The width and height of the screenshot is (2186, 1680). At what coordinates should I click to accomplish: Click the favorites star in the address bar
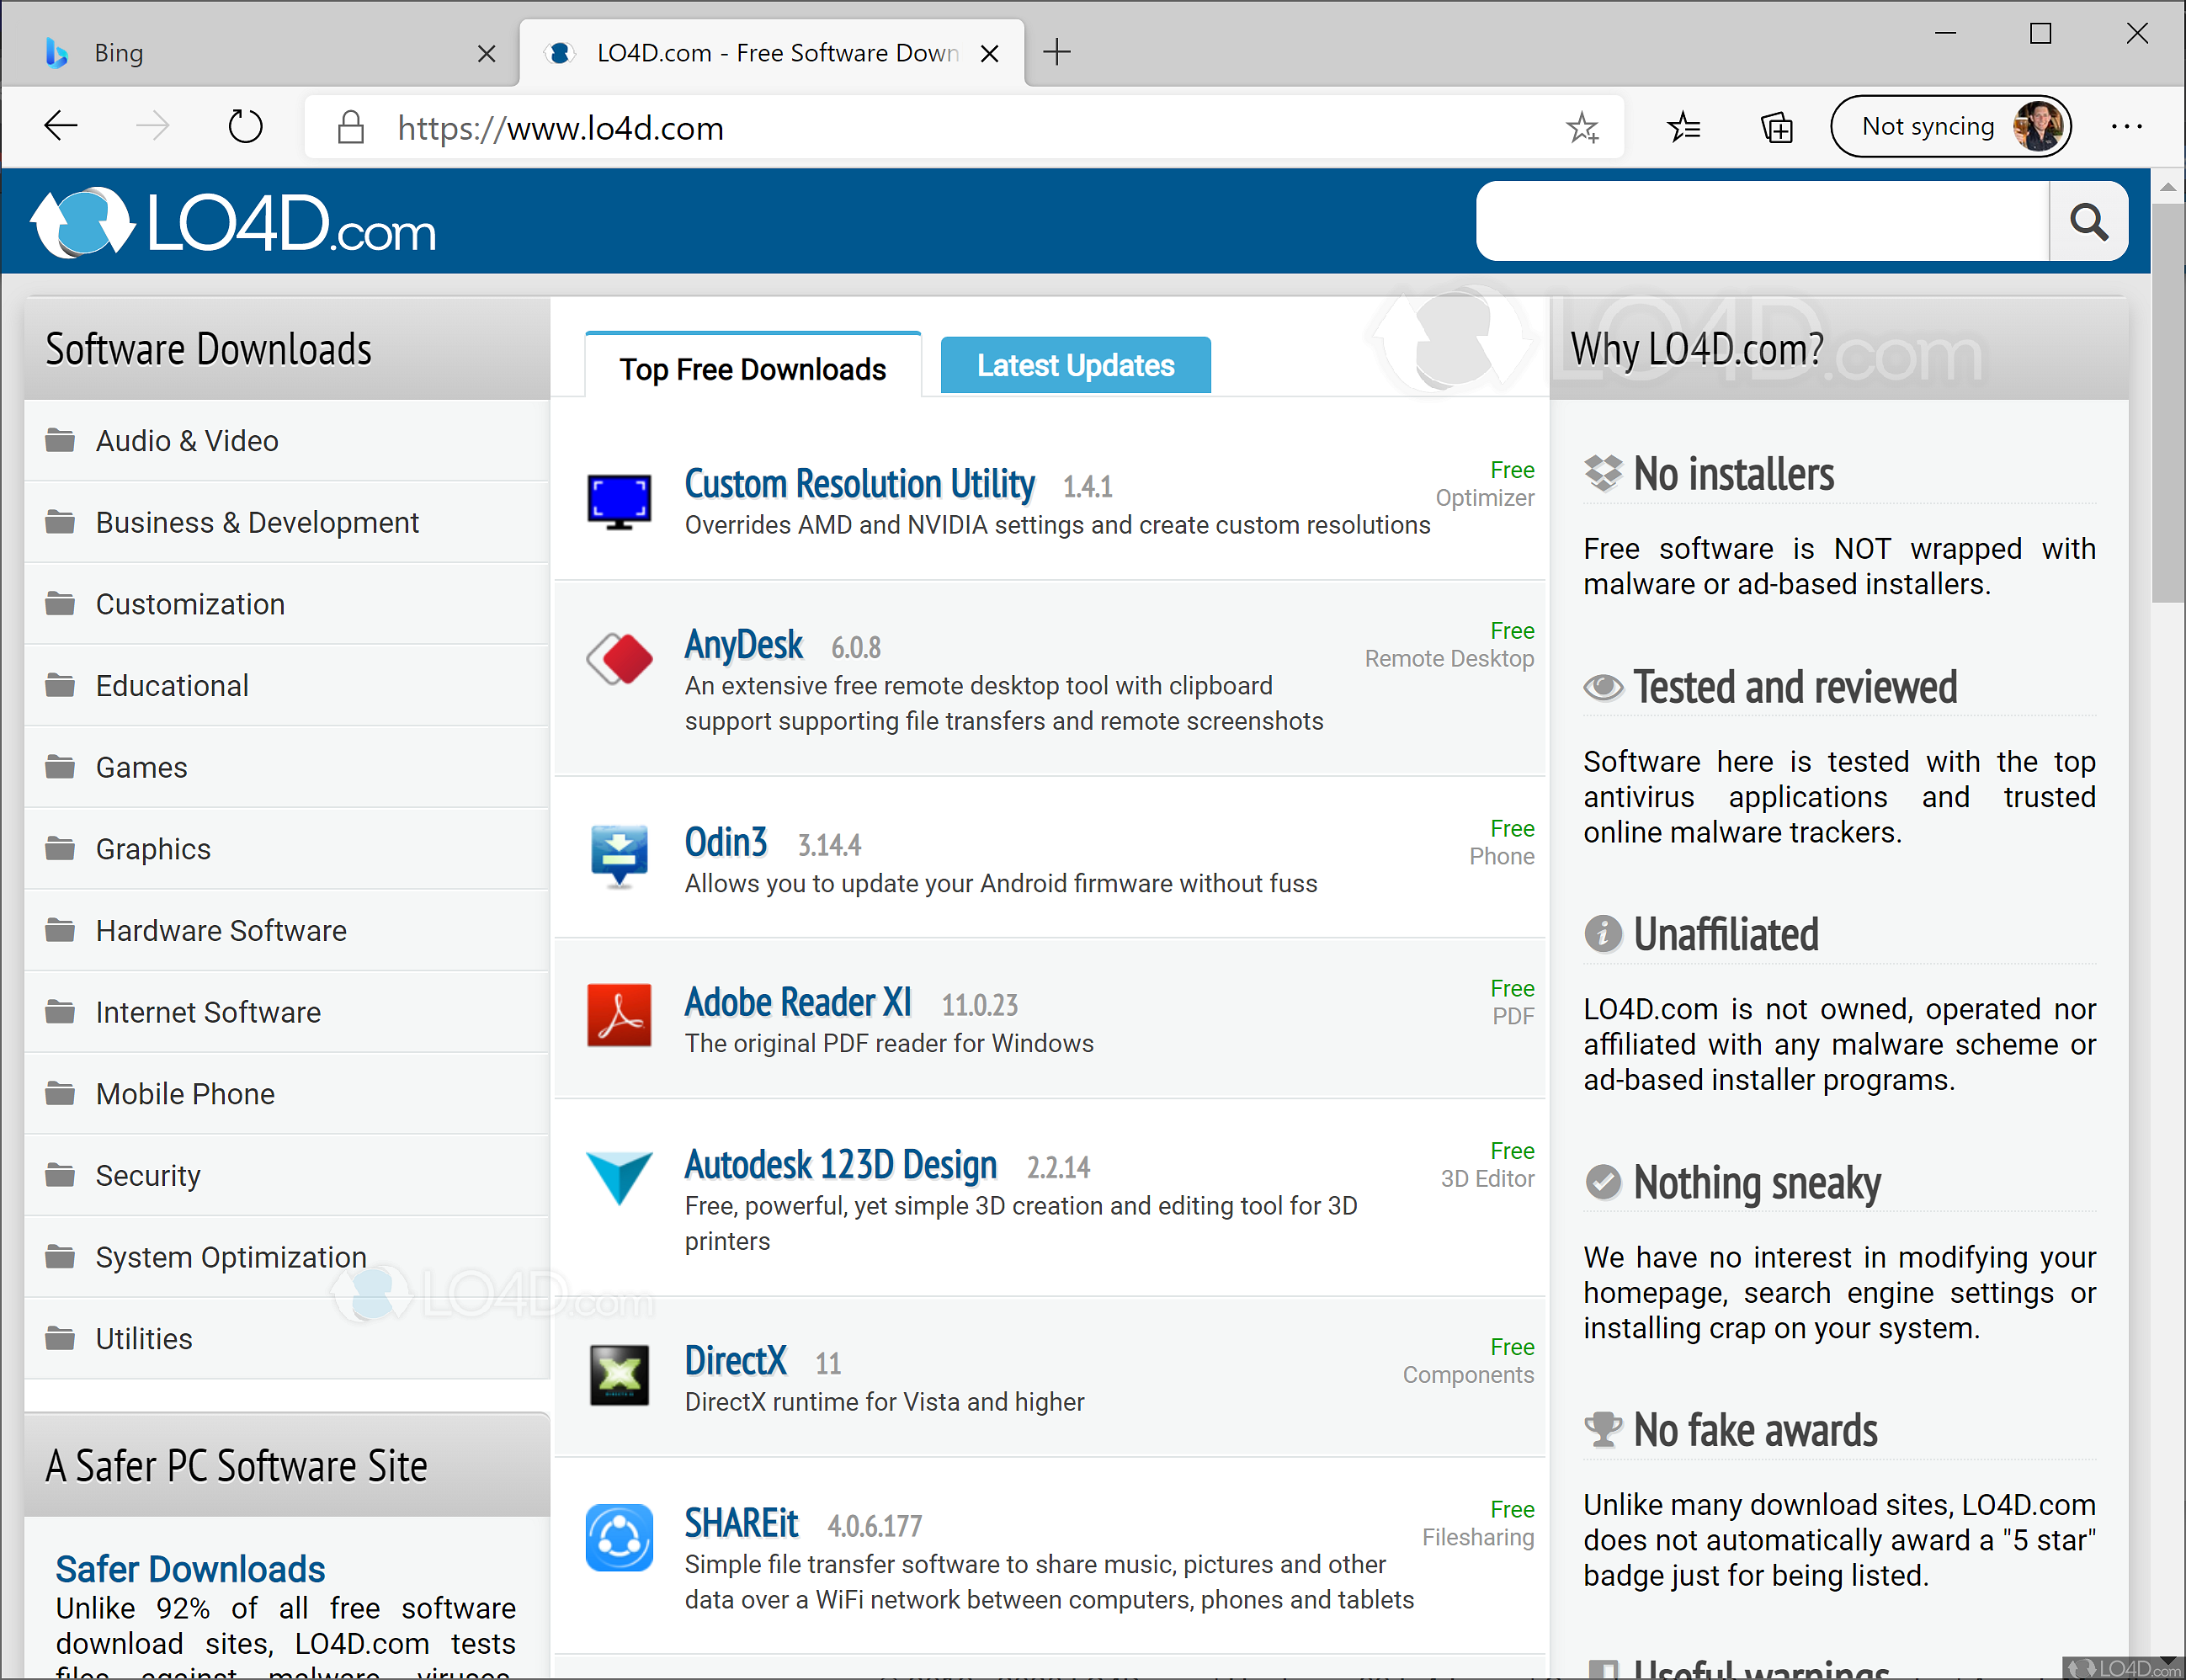click(1583, 127)
